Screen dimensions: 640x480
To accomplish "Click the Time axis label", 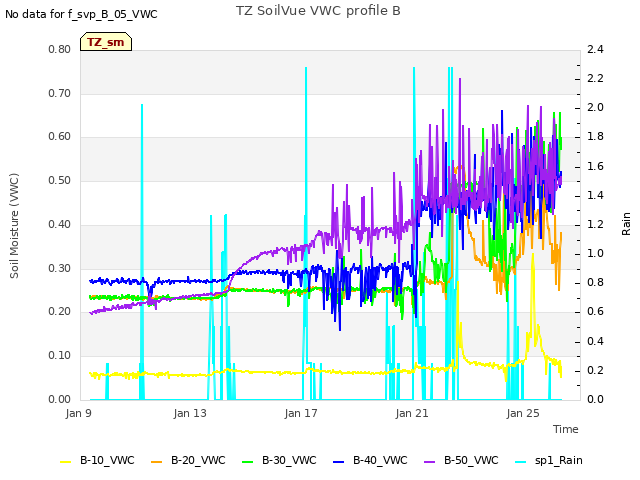I will point(566,429).
